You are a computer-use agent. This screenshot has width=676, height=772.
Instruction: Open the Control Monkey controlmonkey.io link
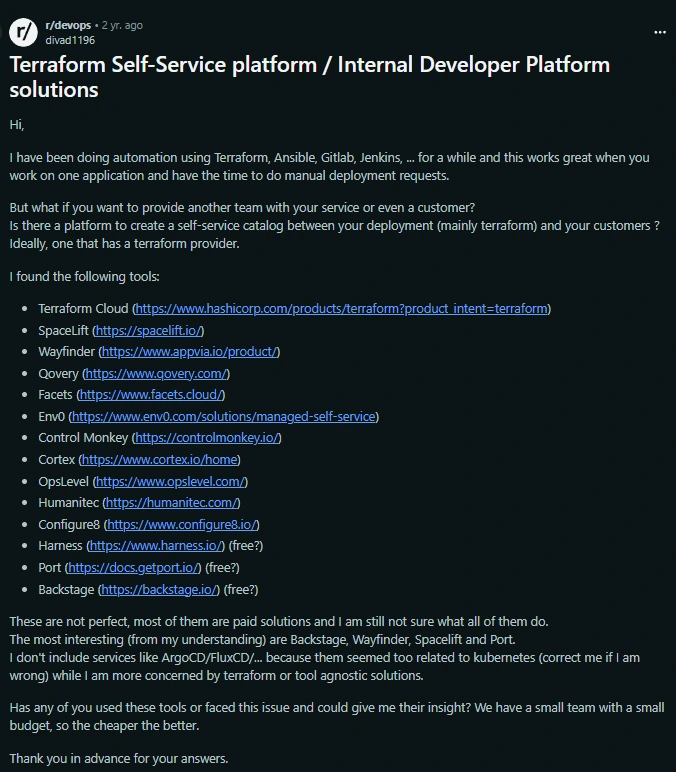pyautogui.click(x=206, y=438)
